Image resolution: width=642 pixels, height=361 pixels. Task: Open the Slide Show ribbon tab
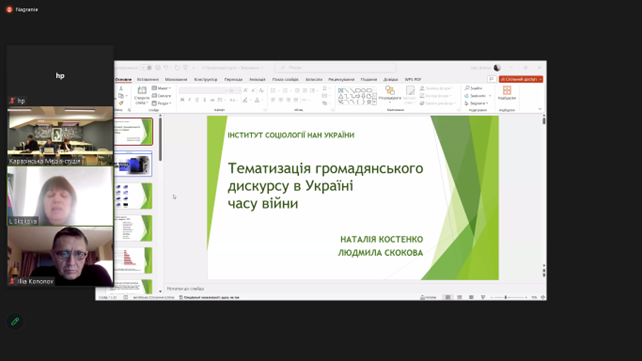tap(285, 79)
